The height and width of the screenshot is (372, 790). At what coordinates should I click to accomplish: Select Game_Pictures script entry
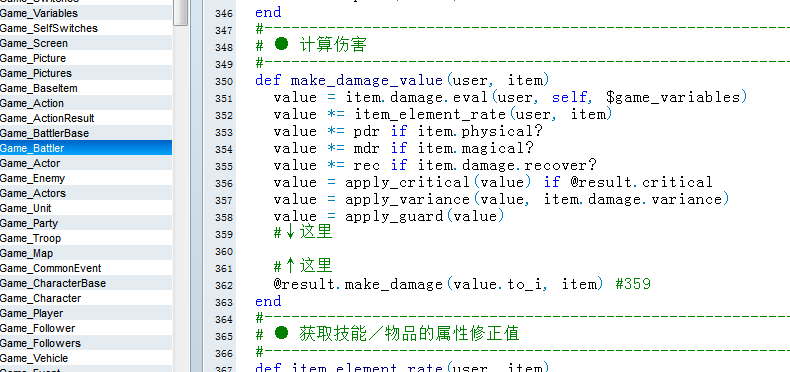click(86, 73)
